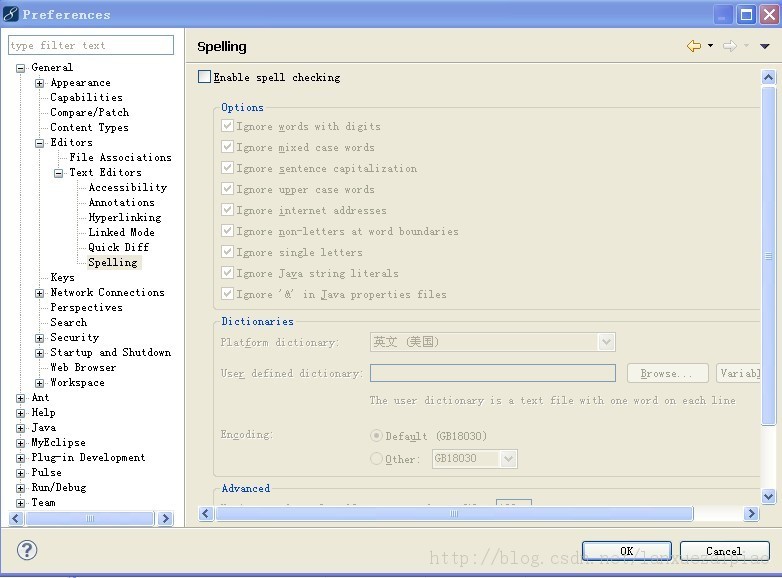782x578 pixels.
Task: Open the preferences page view menu triangle
Action: [765, 46]
